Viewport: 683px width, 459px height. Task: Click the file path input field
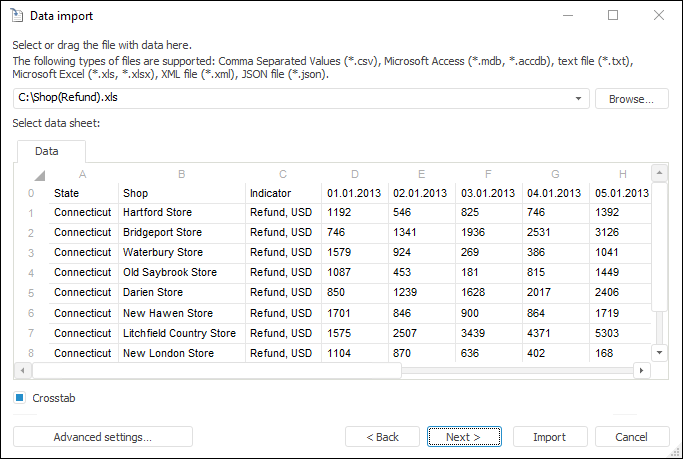(x=295, y=99)
